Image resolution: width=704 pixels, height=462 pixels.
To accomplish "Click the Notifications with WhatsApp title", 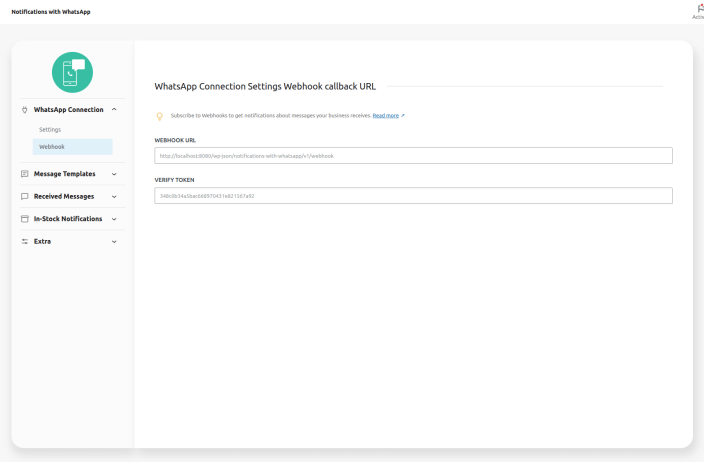I will pyautogui.click(x=50, y=12).
